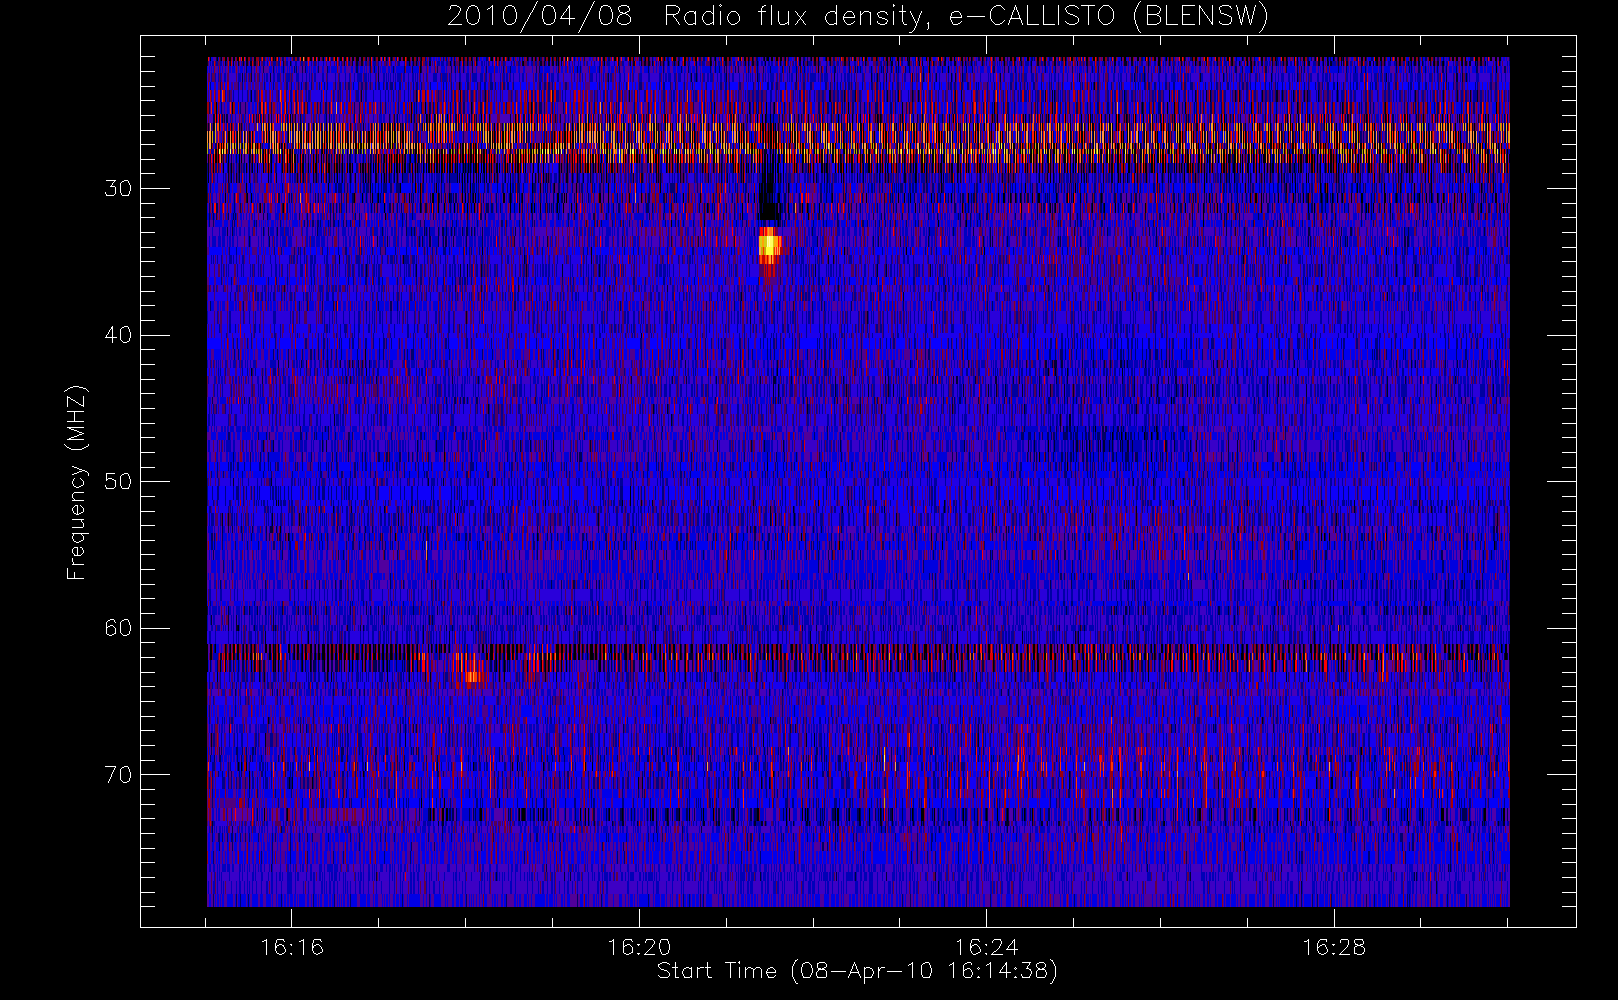The image size is (1618, 1000).
Task: Click the bright yellow burst near 34 MHz
Action: pos(769,246)
